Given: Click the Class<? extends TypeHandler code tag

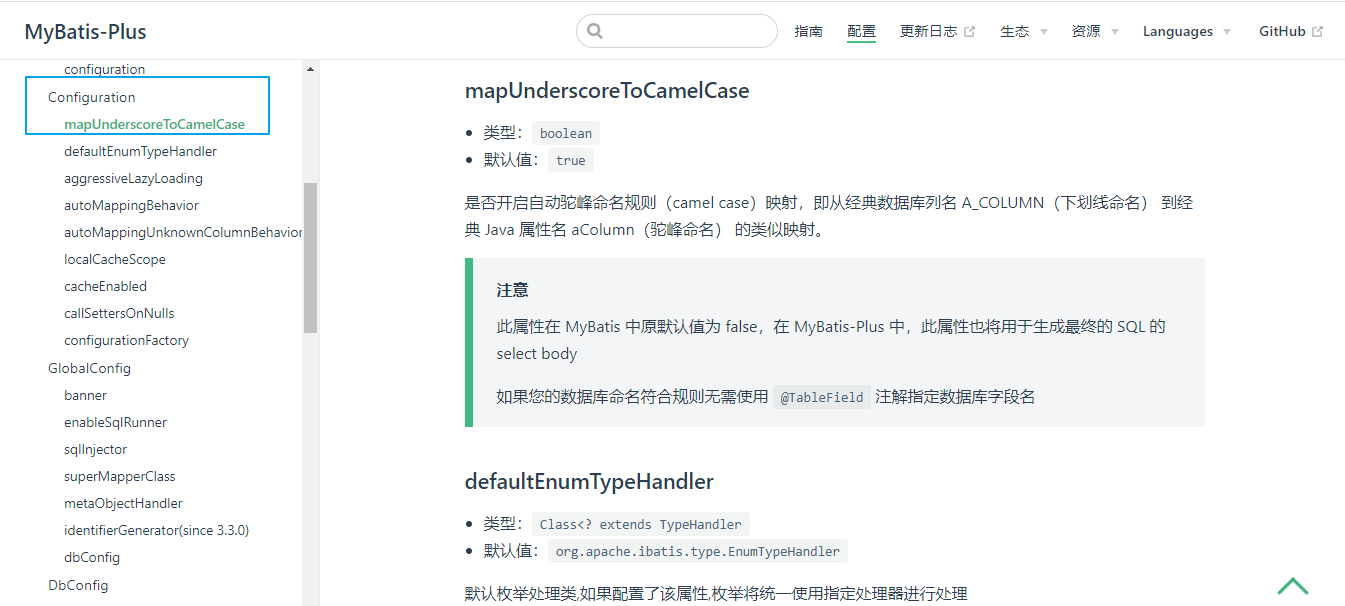Looking at the screenshot, I should 641,524.
